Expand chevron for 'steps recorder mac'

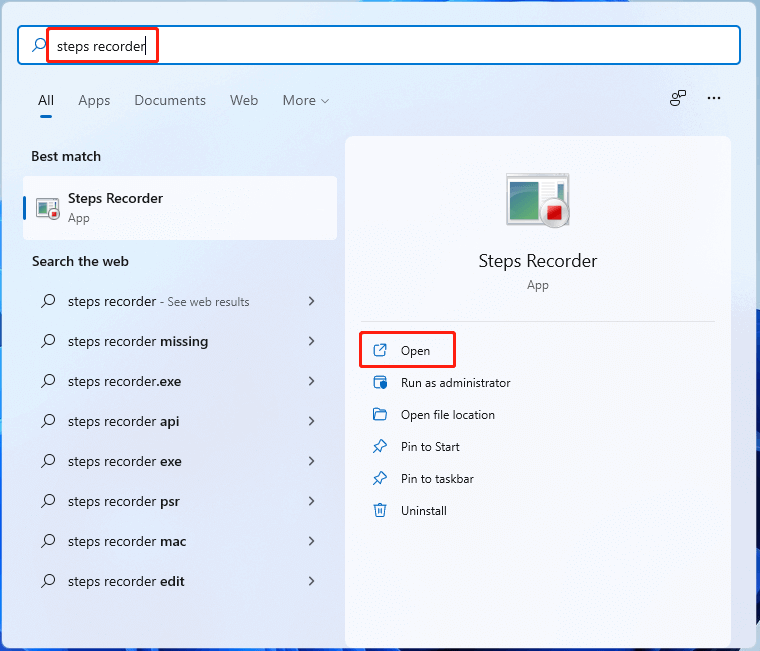point(312,541)
